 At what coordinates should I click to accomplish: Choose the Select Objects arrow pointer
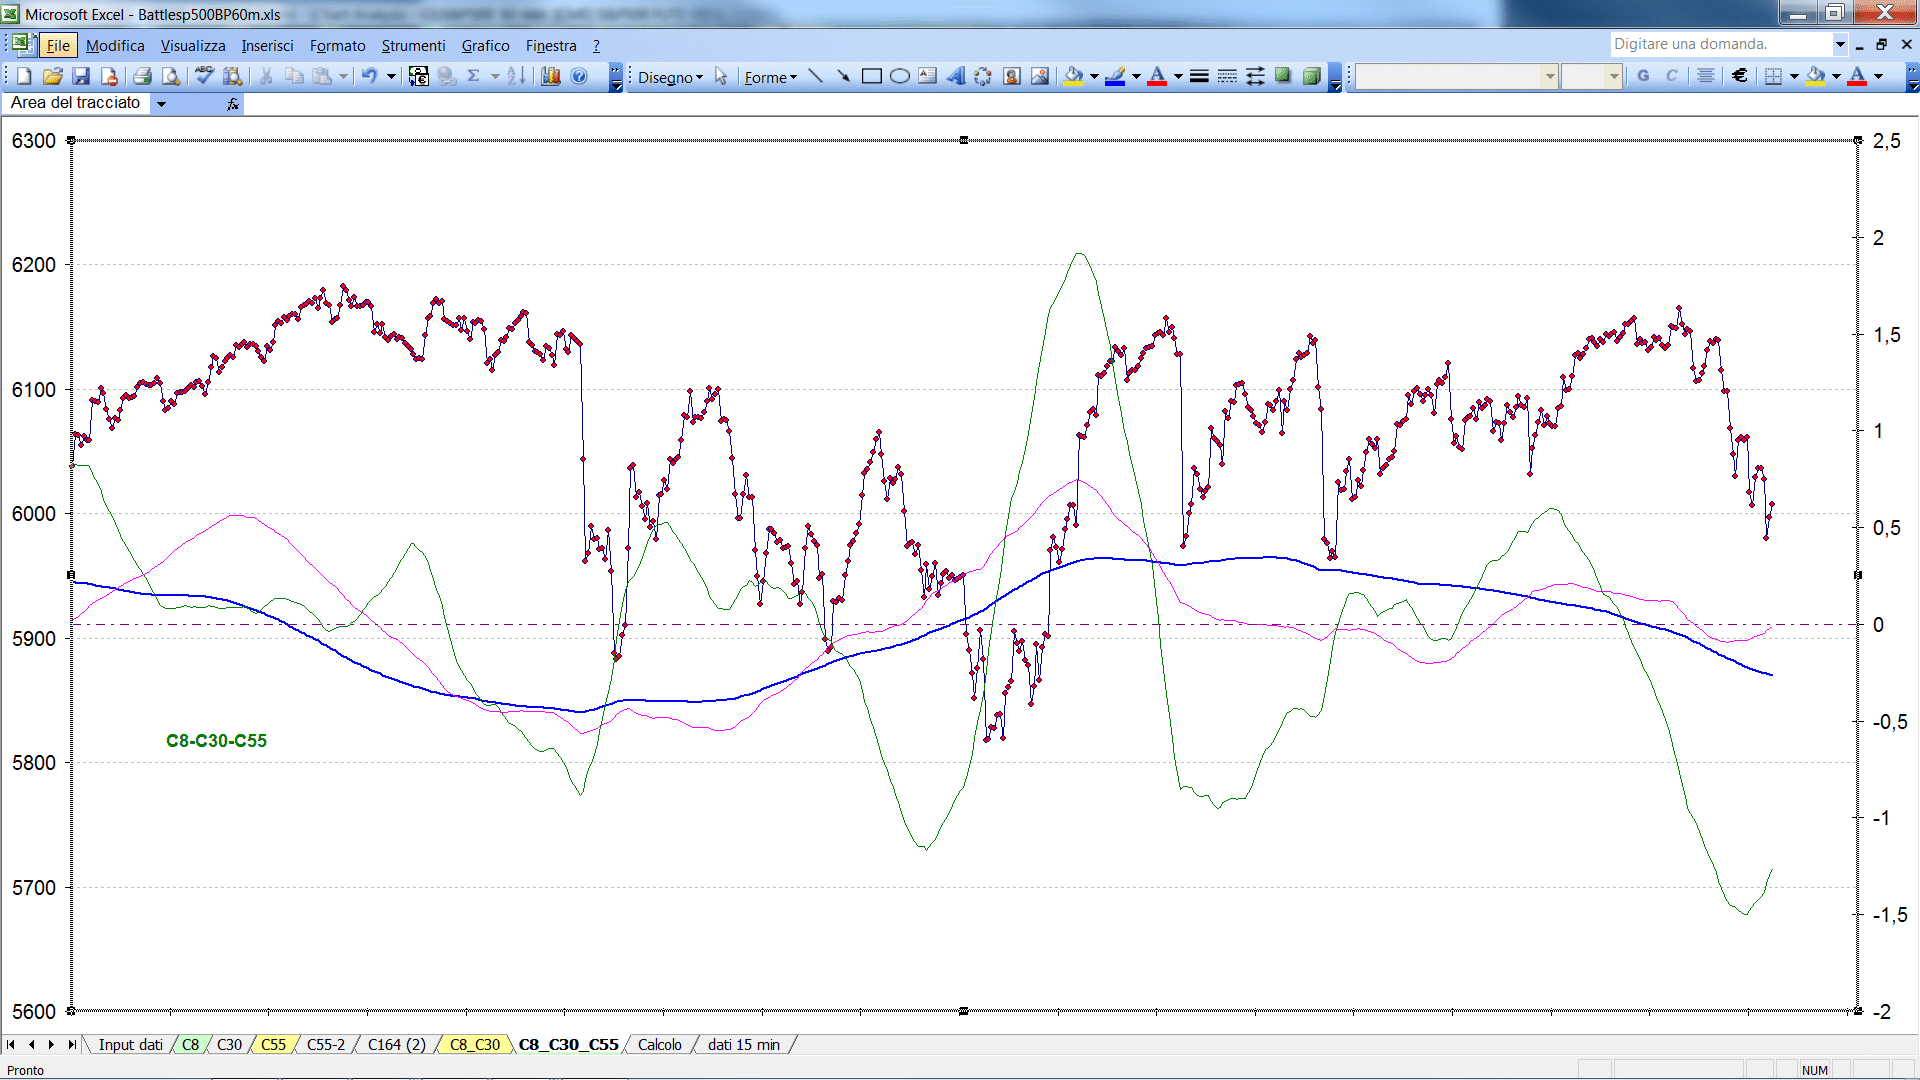721,77
